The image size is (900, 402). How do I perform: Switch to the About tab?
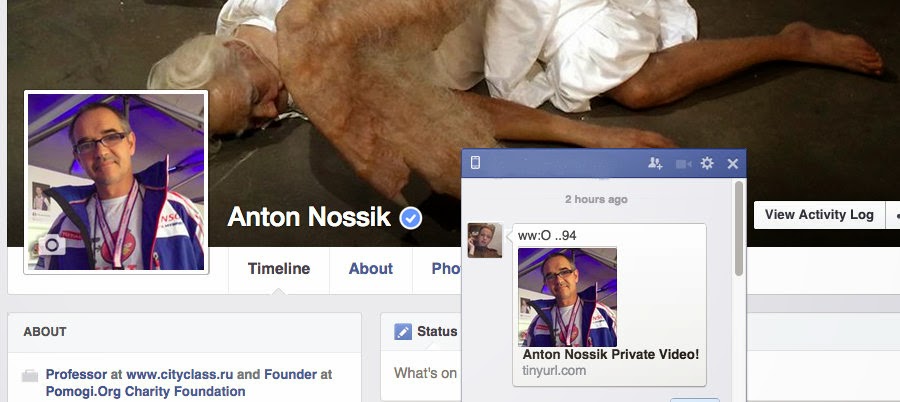pyautogui.click(x=371, y=269)
